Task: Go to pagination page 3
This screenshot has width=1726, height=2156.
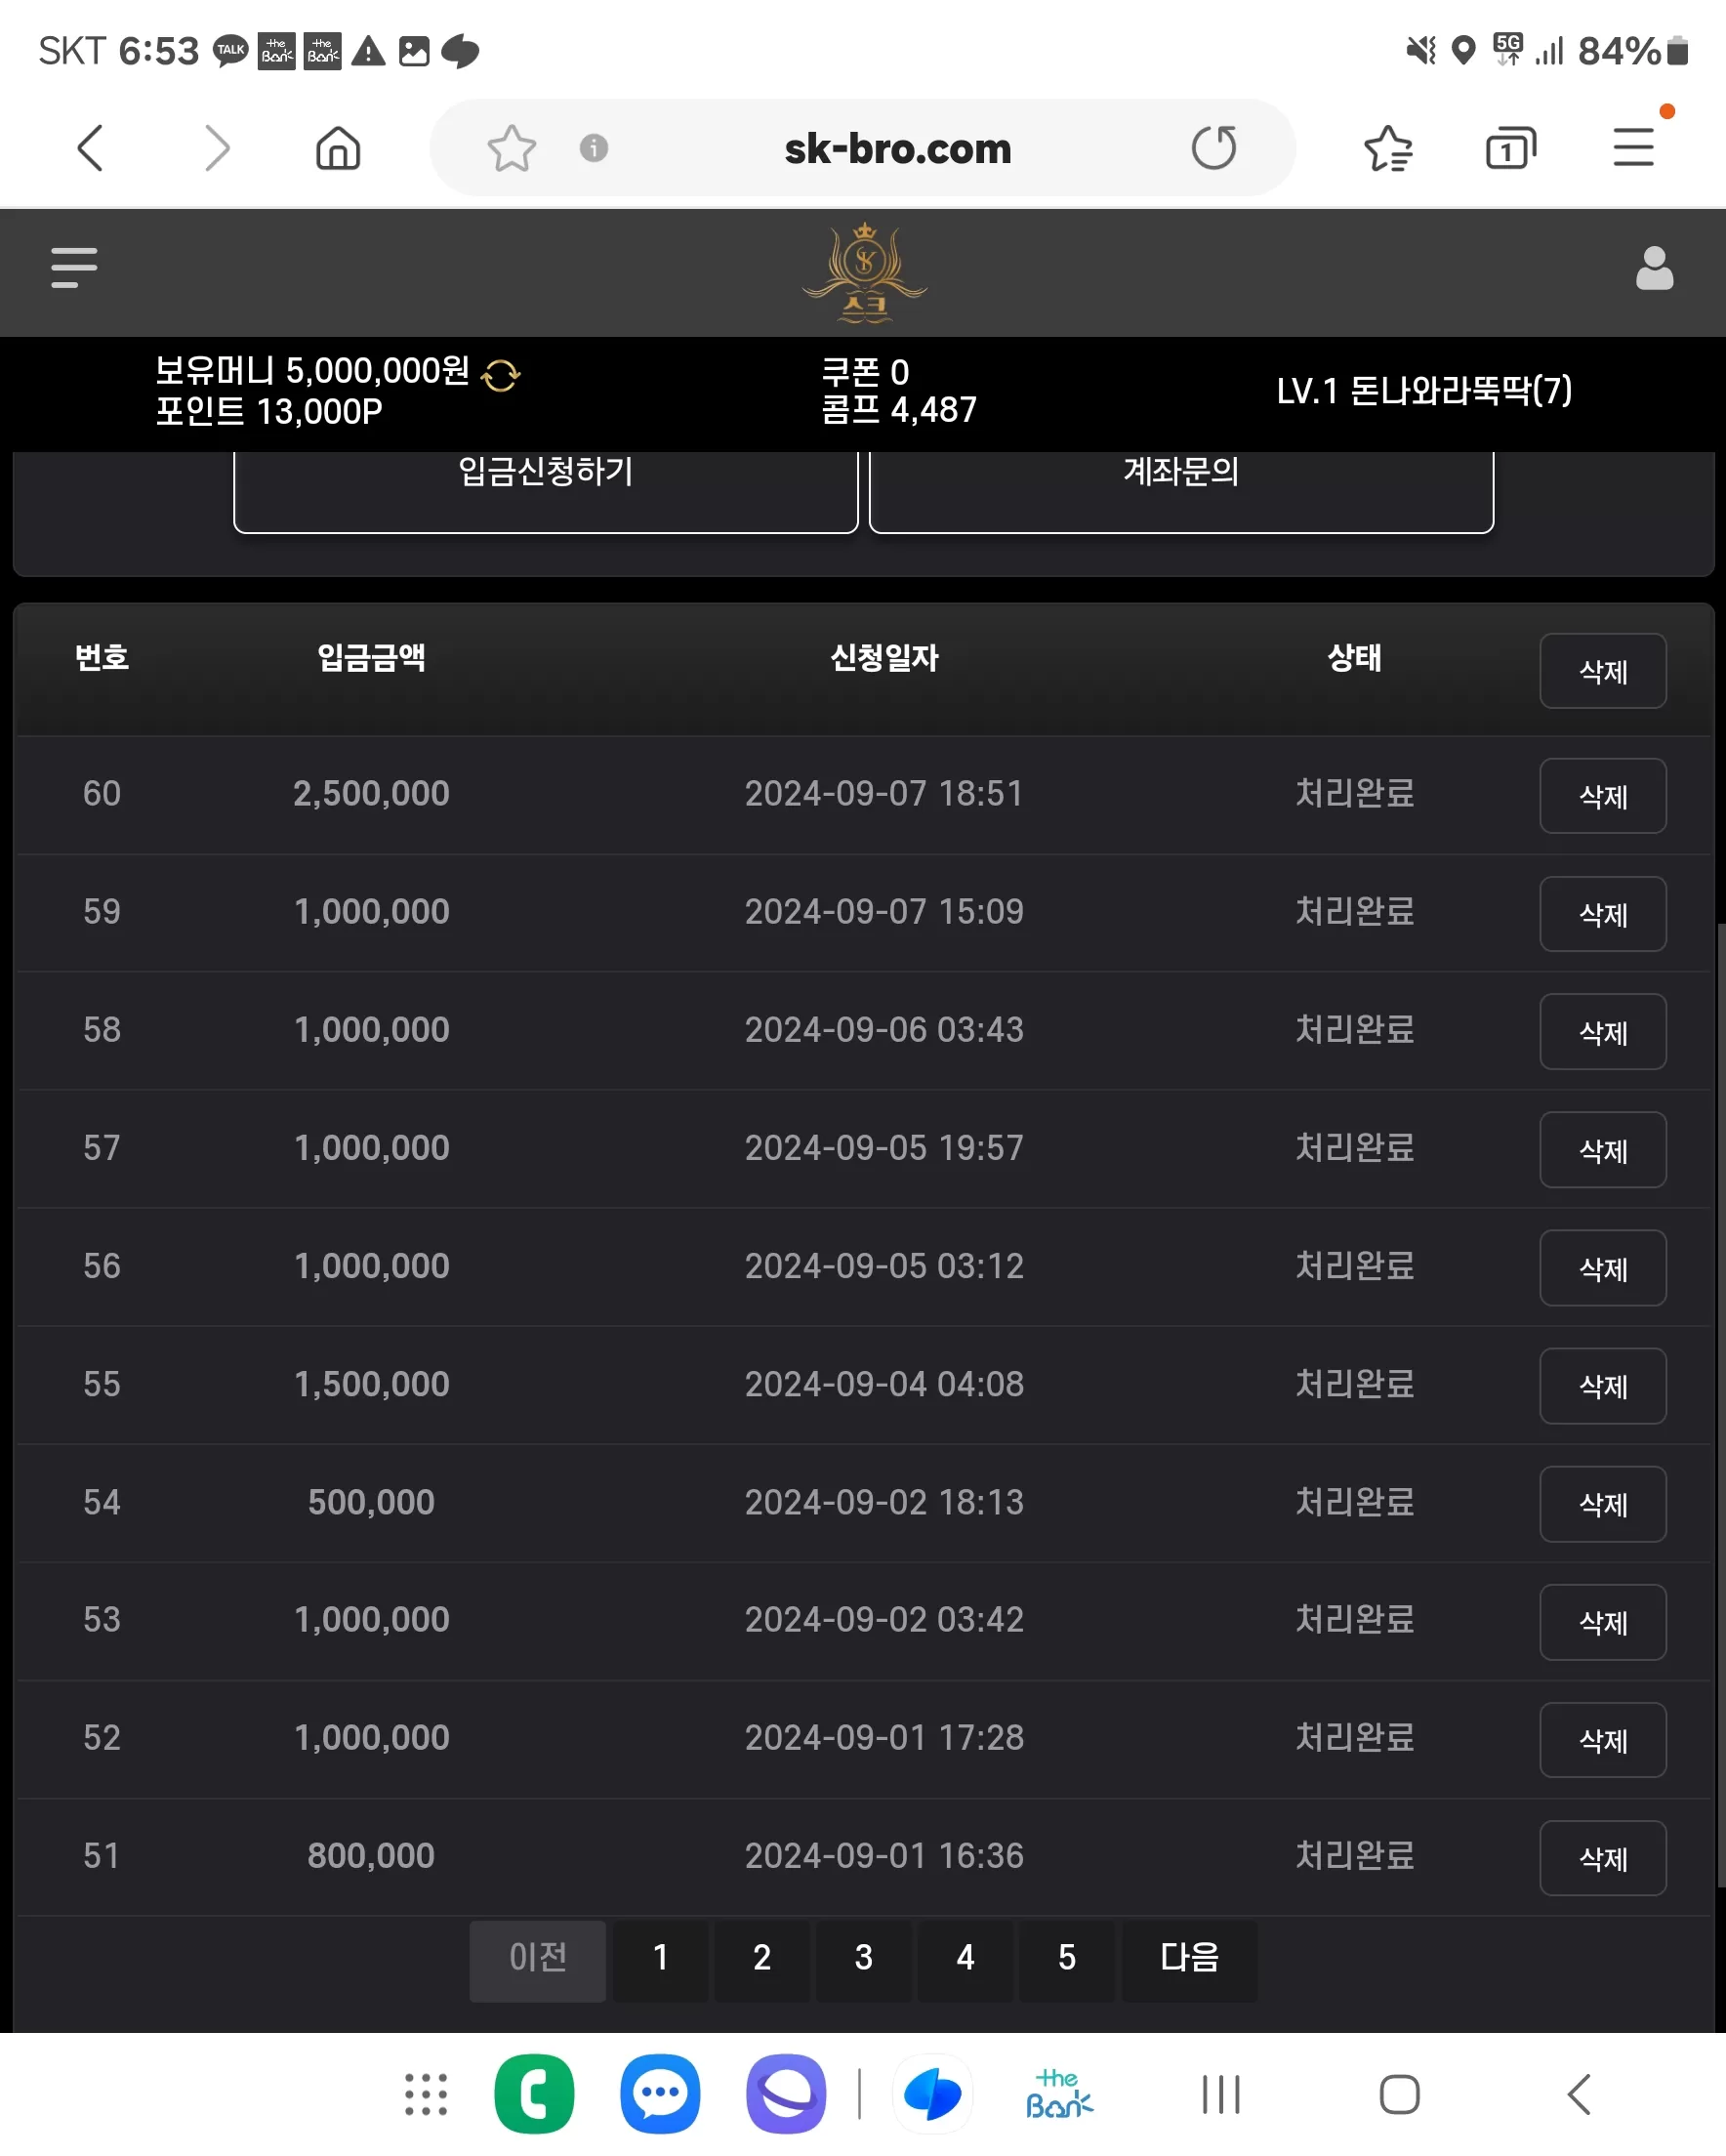Action: click(x=863, y=1957)
